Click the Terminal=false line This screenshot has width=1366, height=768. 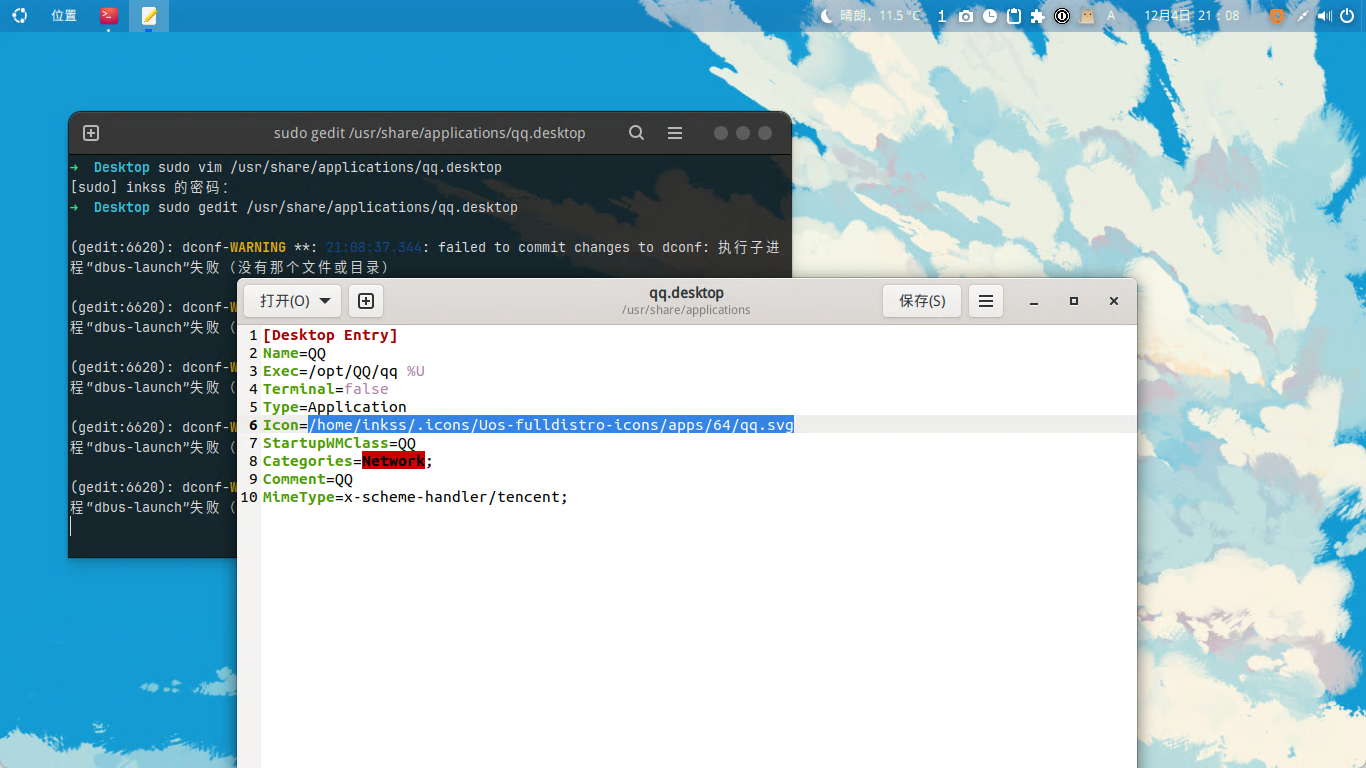click(326, 389)
